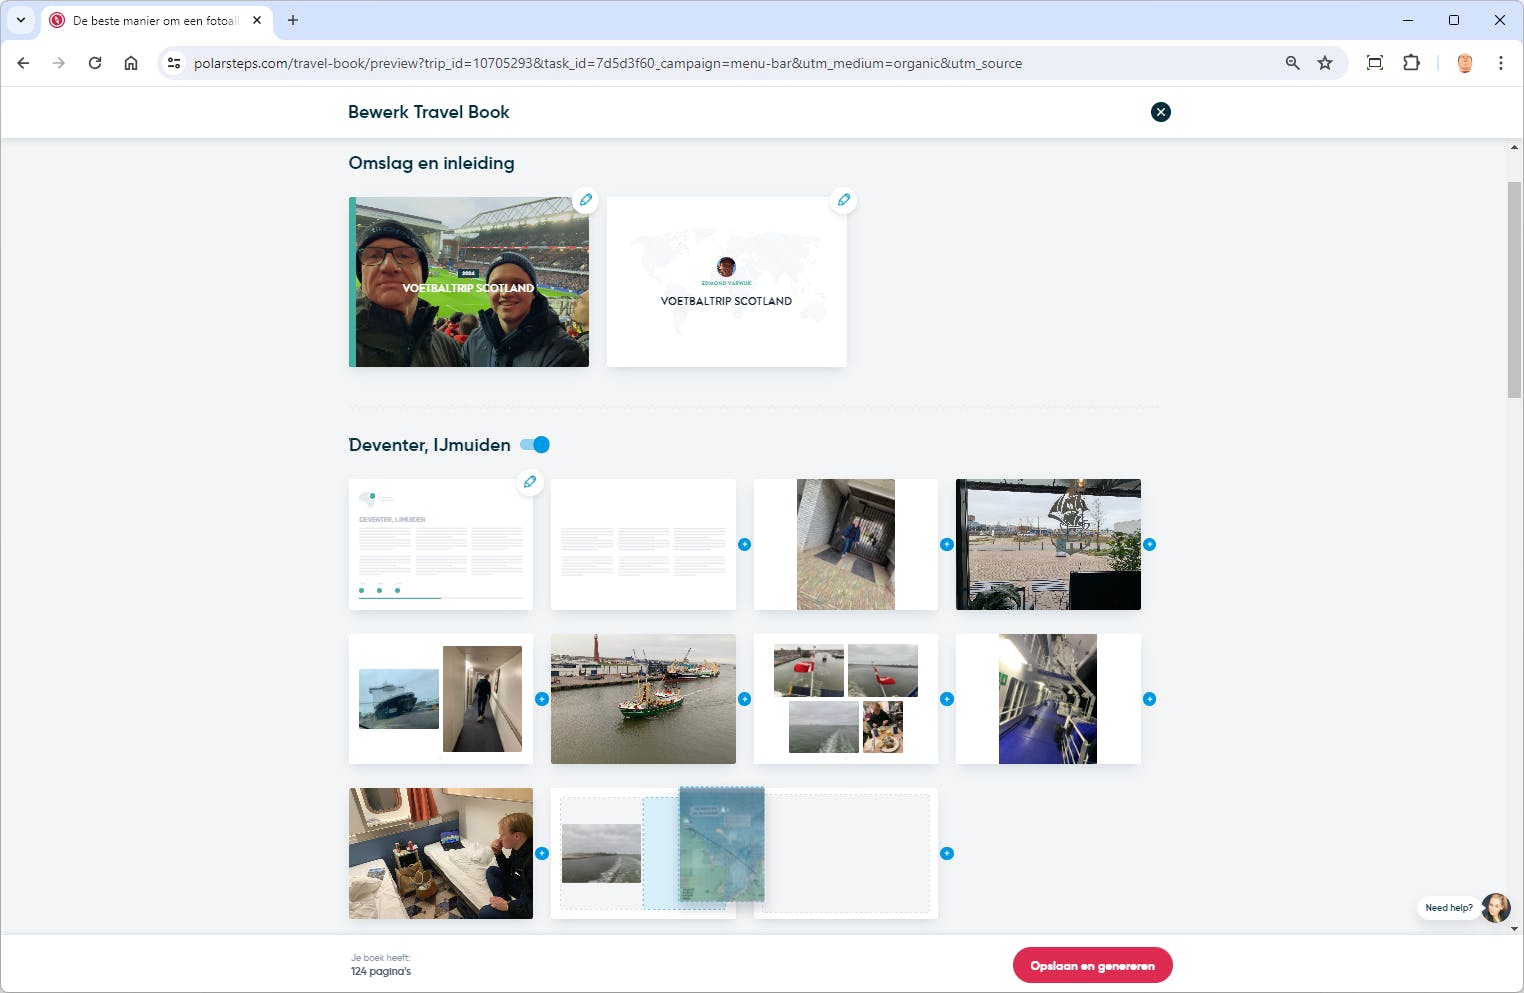Go back to the previous browser page
The height and width of the screenshot is (993, 1524).
[x=23, y=63]
